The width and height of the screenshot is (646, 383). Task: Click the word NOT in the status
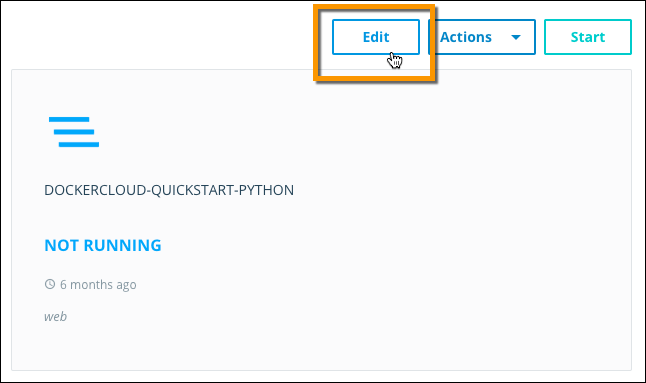coord(61,245)
